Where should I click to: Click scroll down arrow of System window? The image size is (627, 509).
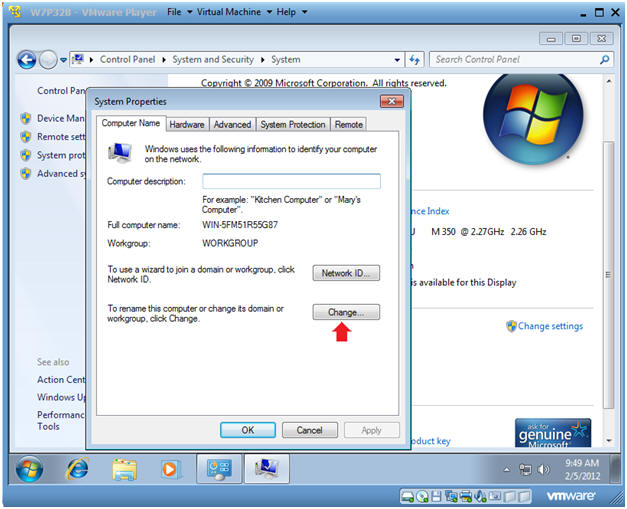pos(609,441)
